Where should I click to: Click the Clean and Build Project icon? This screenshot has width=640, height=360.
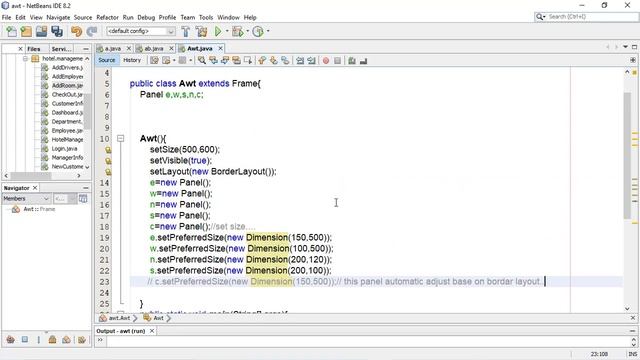(201, 31)
